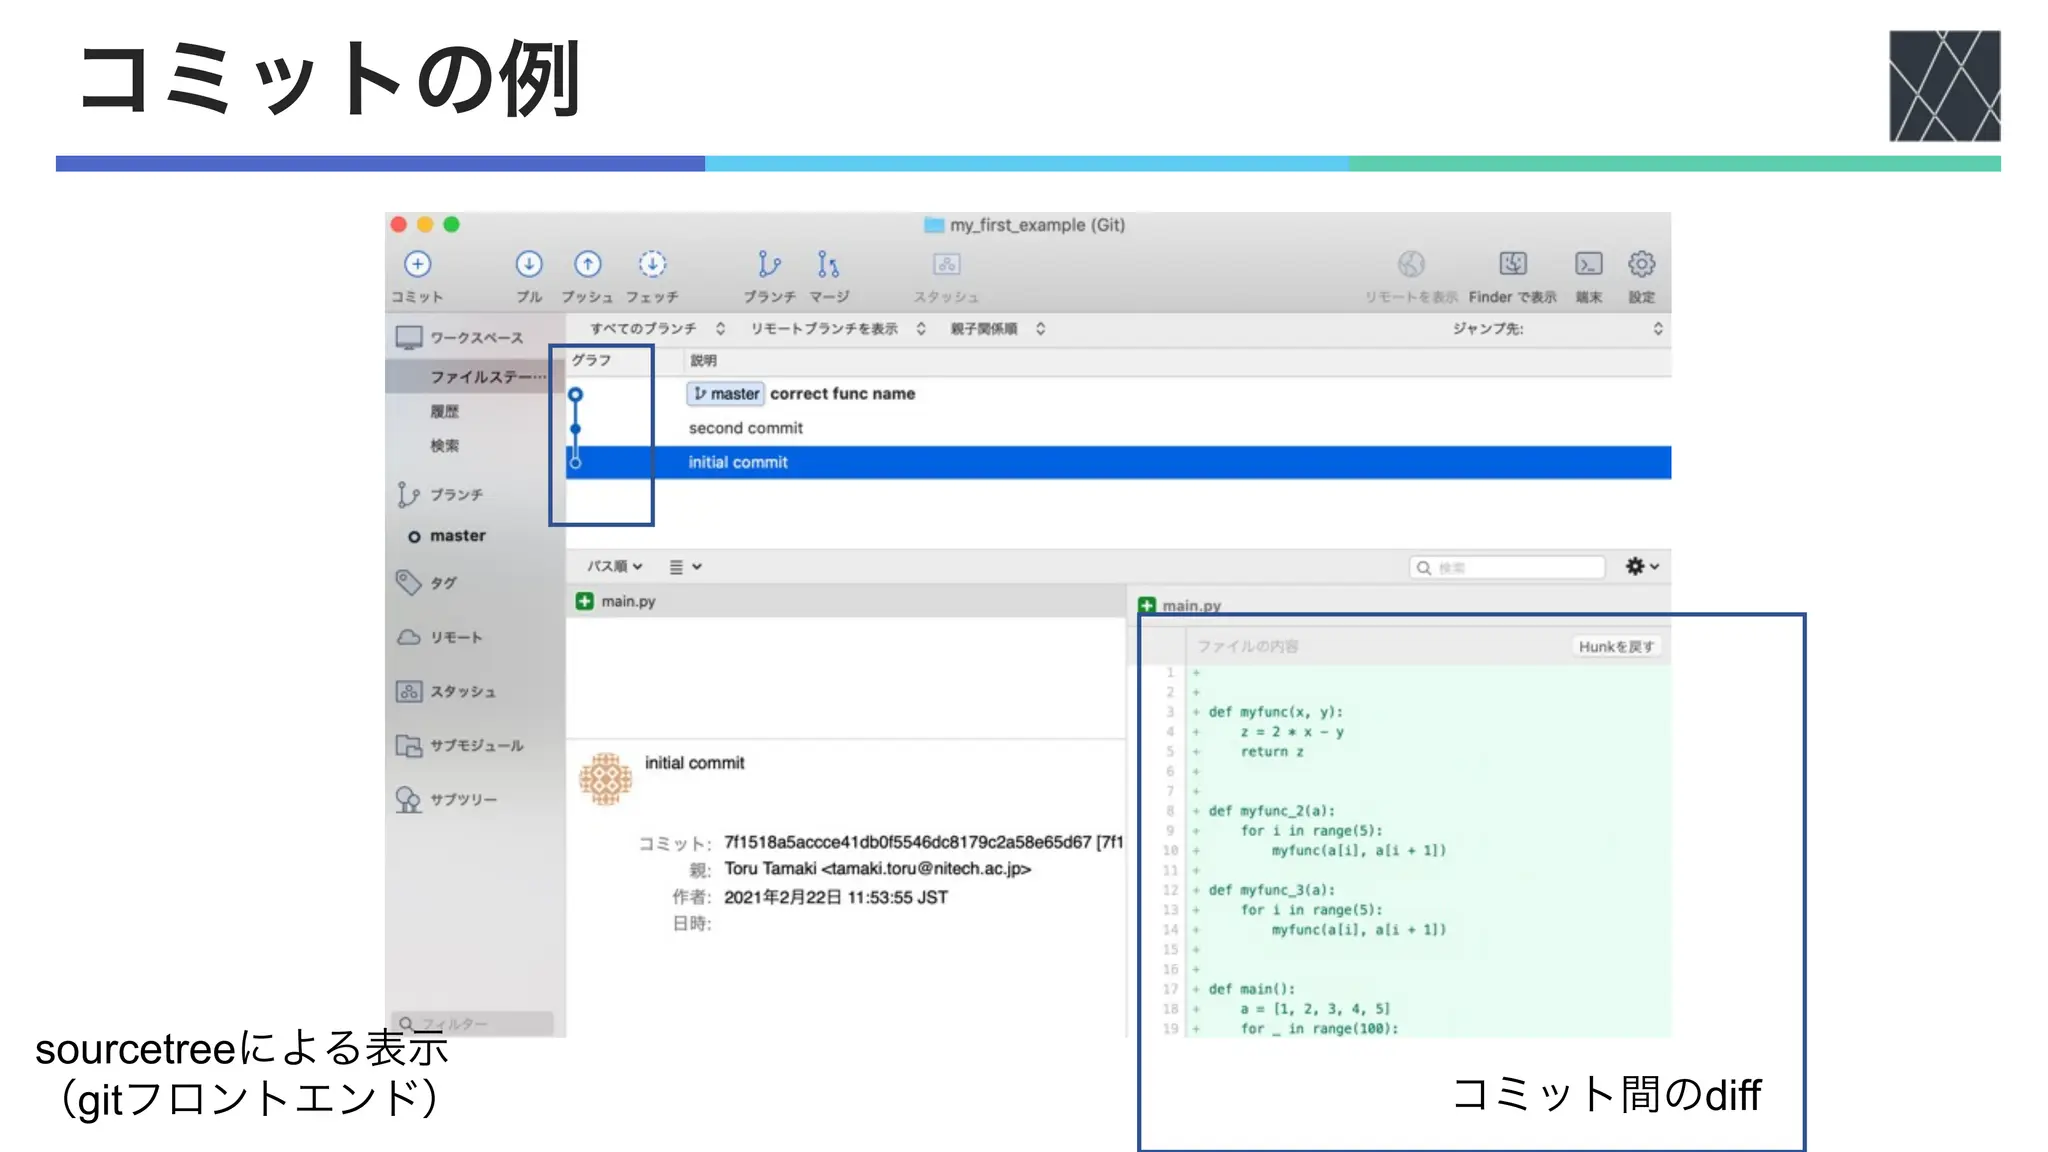
Task: Click the Stash (スタッシュ) toolbar icon
Action: 946,264
